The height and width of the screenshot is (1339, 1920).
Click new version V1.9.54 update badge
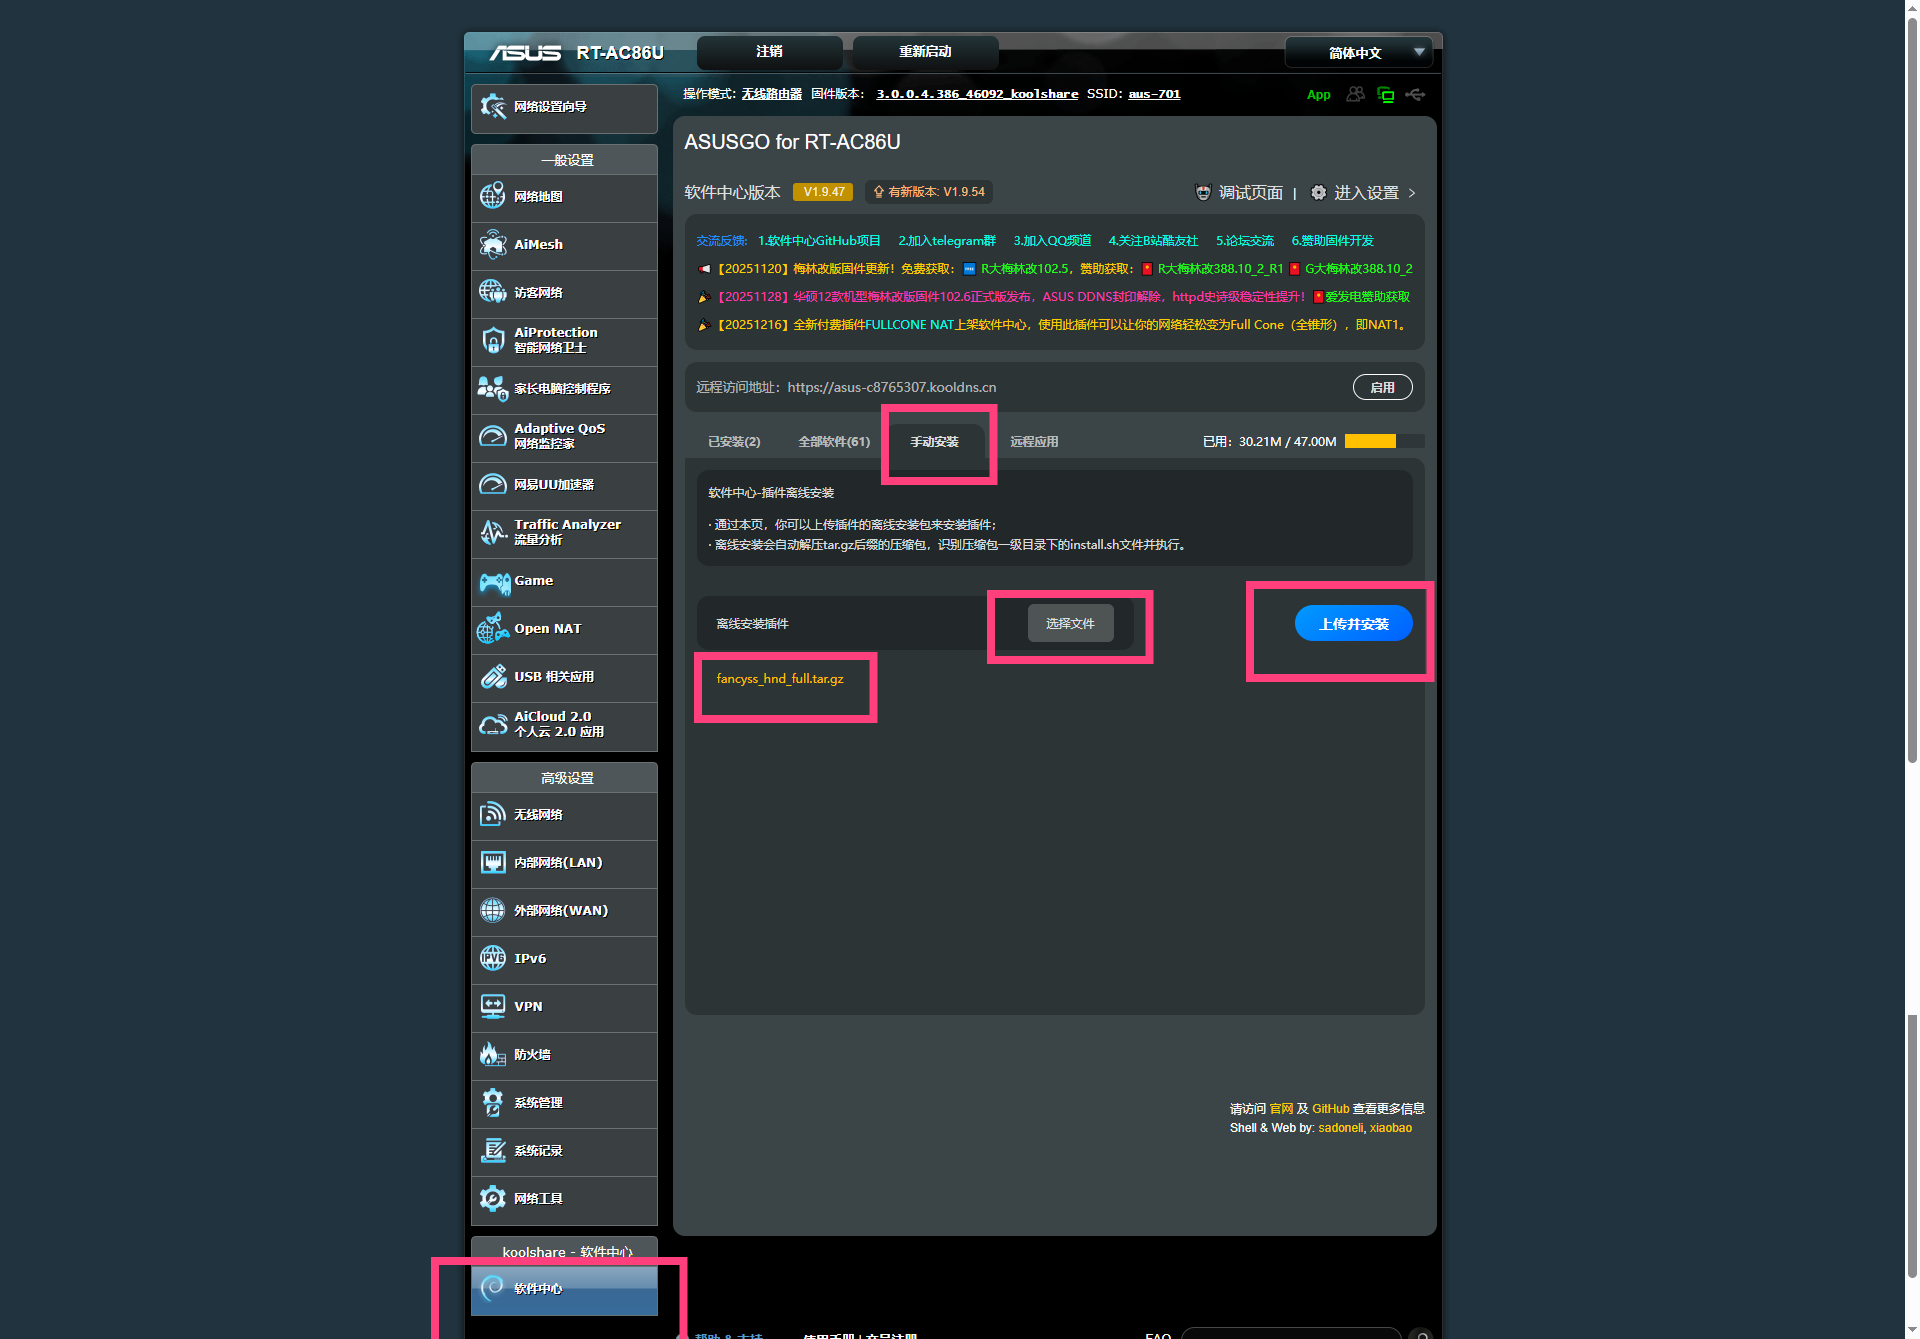coord(929,192)
